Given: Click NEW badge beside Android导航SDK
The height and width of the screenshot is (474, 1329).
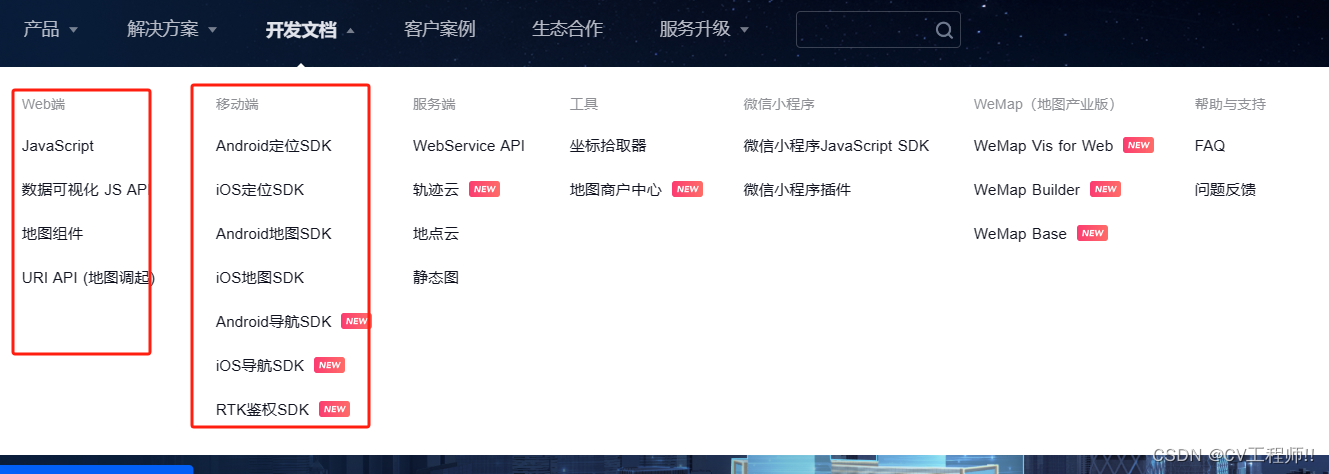Looking at the screenshot, I should 356,321.
